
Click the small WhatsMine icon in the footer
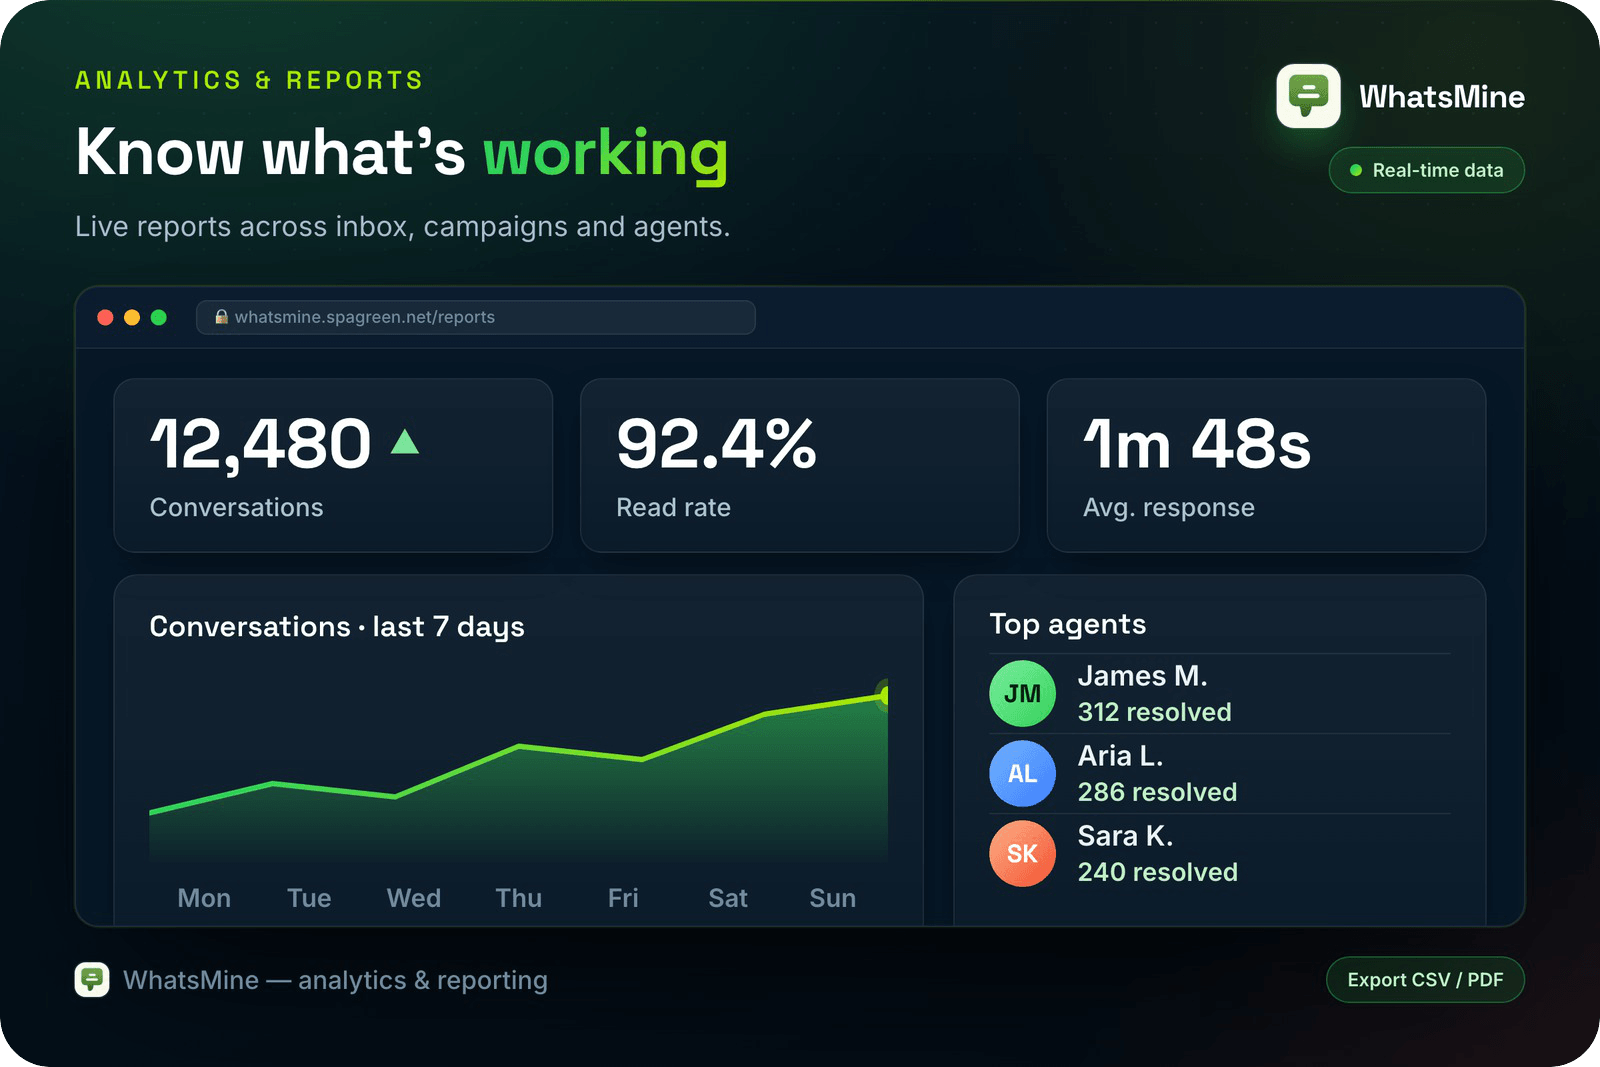(x=92, y=980)
